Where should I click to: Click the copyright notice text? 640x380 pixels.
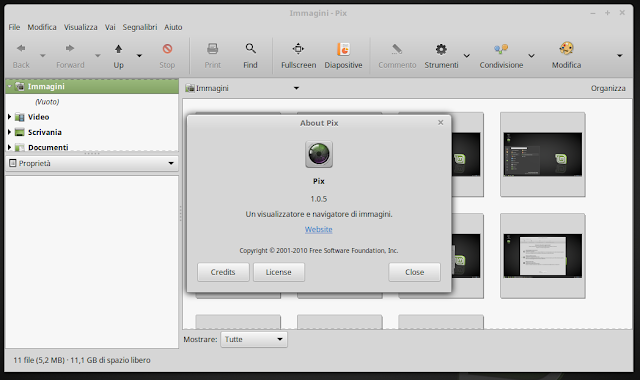(319, 251)
